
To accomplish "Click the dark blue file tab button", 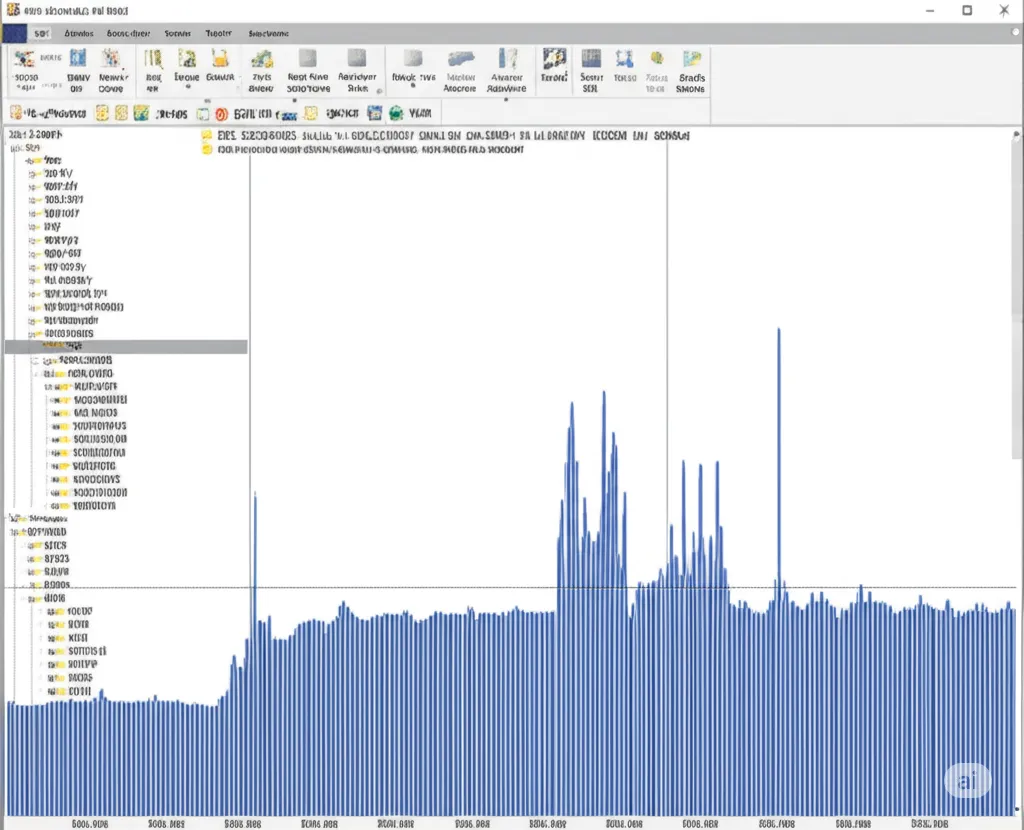I will point(14,33).
